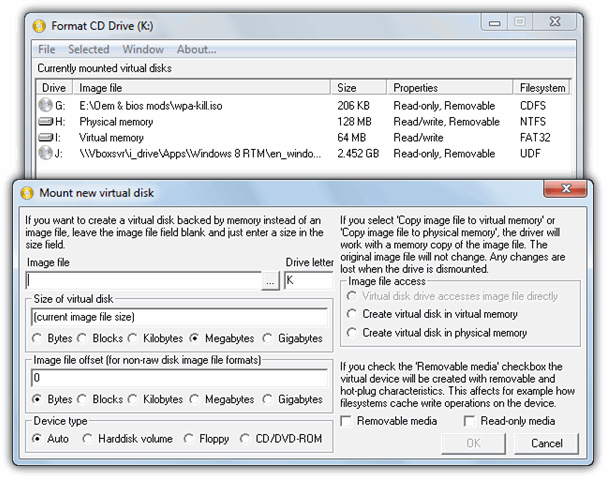Click the browse (...) button for image file

point(270,281)
